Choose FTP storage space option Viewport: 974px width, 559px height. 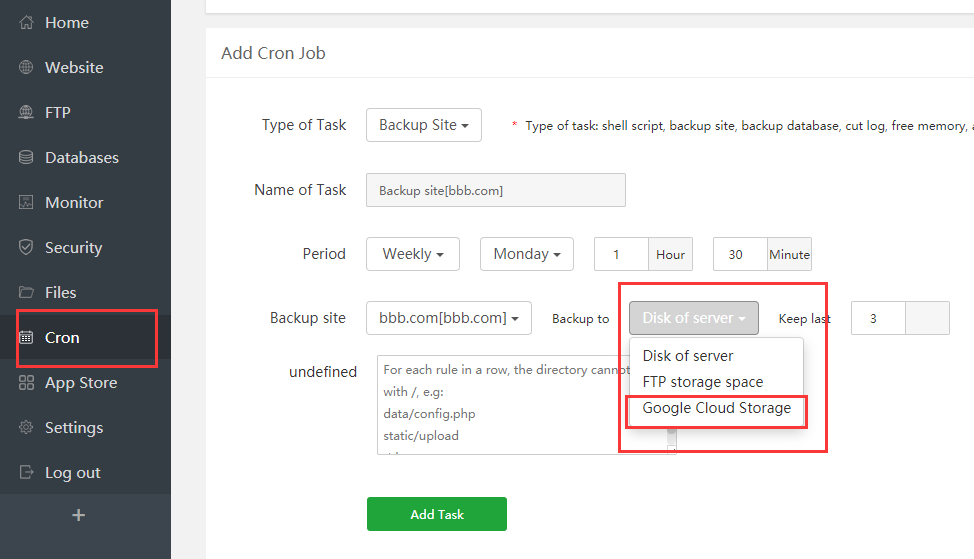[x=702, y=382]
